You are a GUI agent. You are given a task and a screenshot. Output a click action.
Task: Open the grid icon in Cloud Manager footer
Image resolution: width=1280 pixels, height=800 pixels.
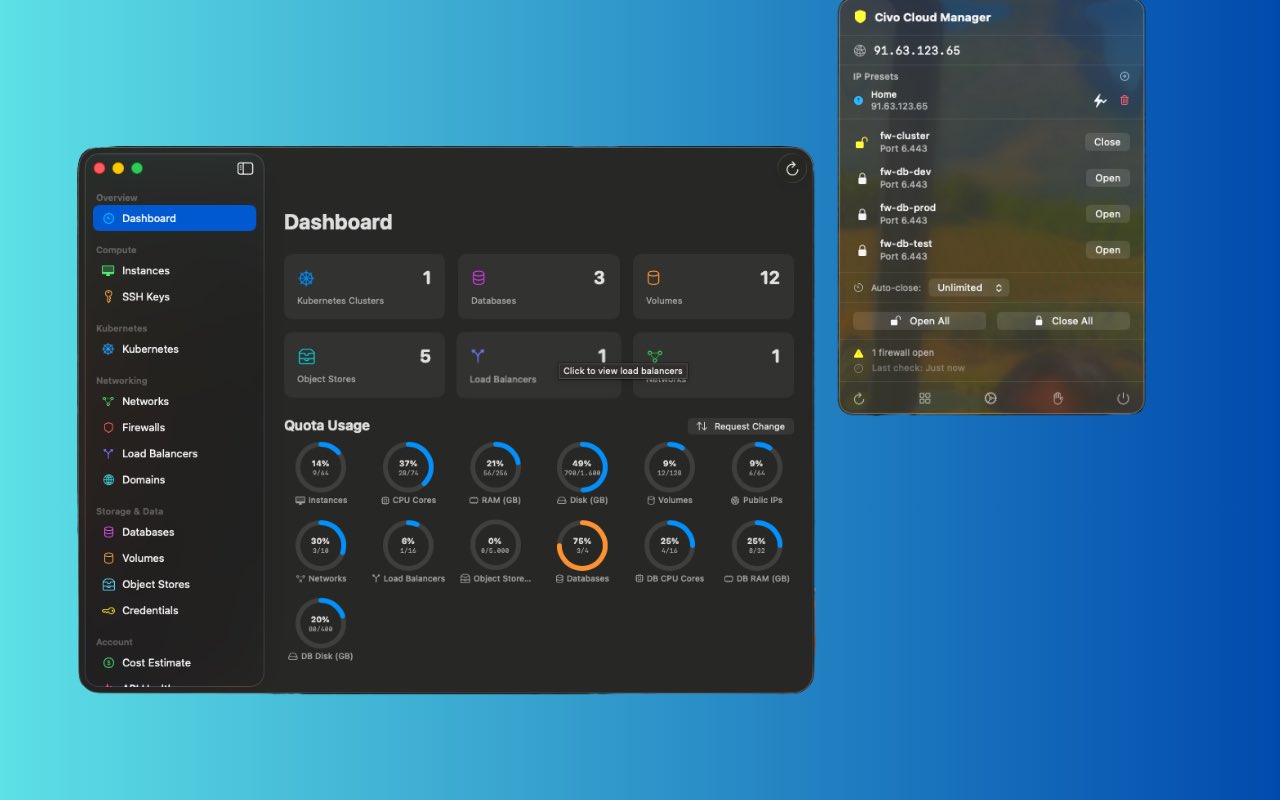pos(925,398)
